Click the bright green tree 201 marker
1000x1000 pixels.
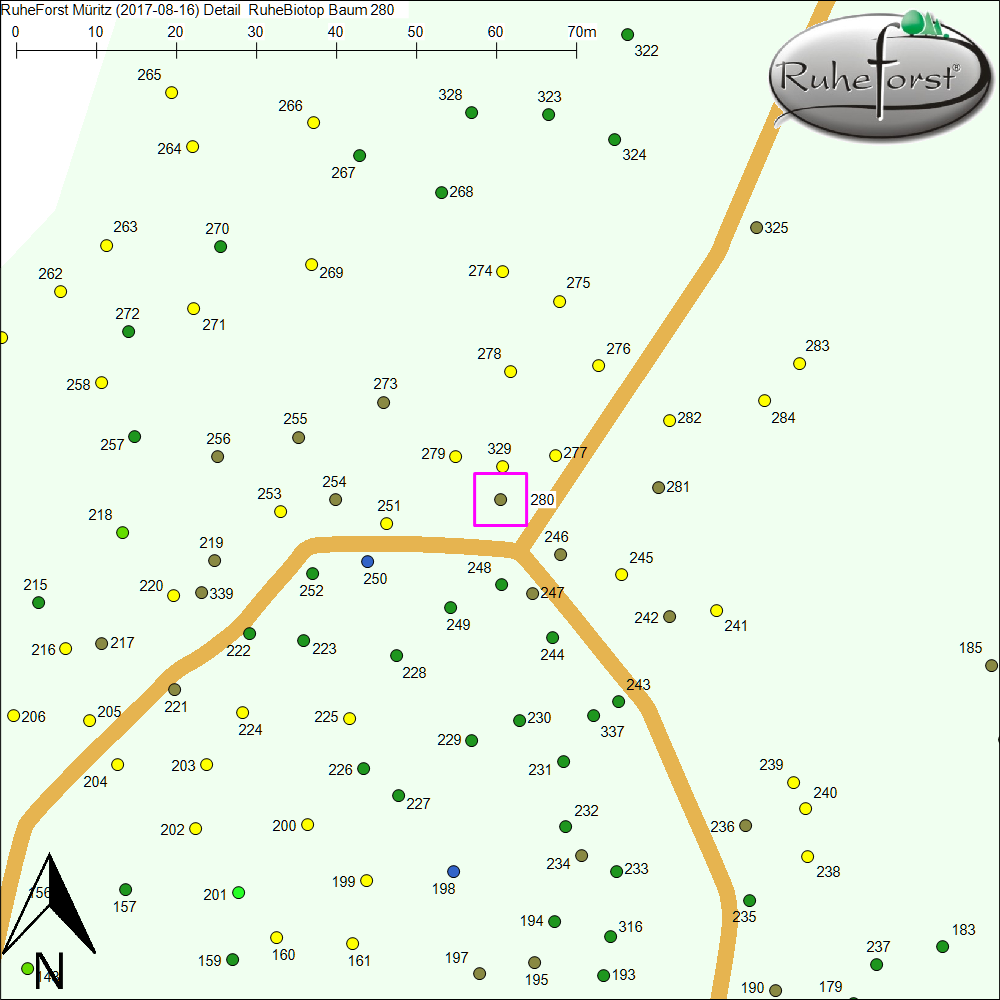(238, 892)
